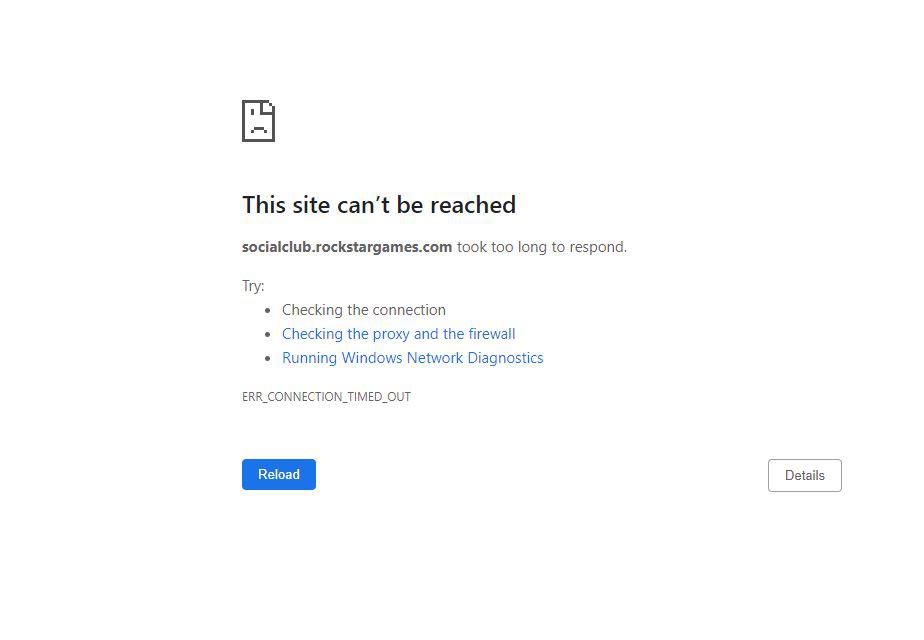The height and width of the screenshot is (640, 924).
Task: Click the 'Try:' label
Action: point(253,286)
